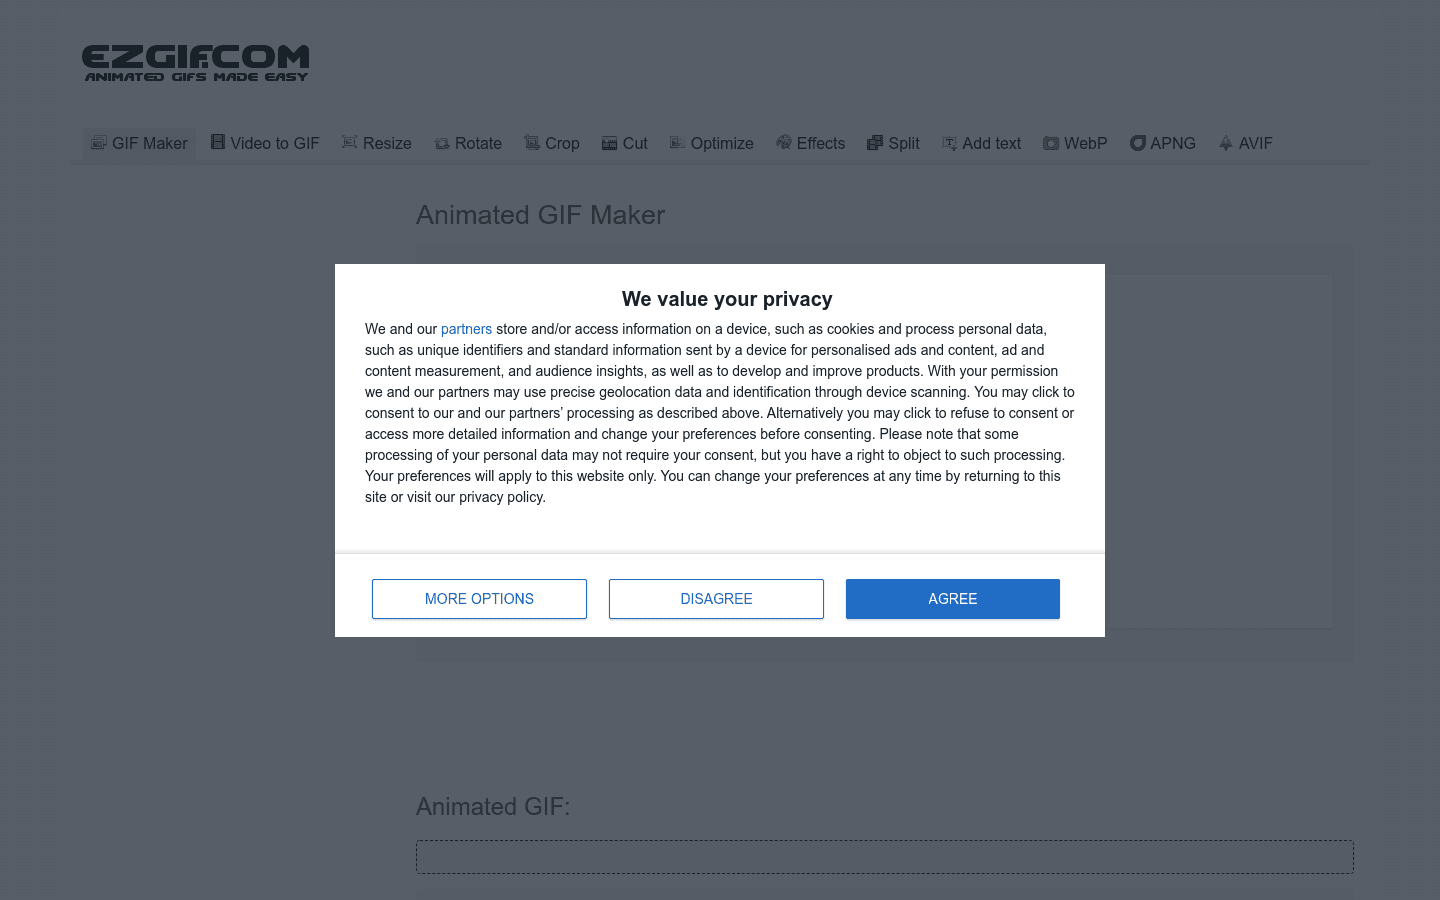Switch to the Video to GIF tab
This screenshot has width=1440, height=900.
[264, 143]
